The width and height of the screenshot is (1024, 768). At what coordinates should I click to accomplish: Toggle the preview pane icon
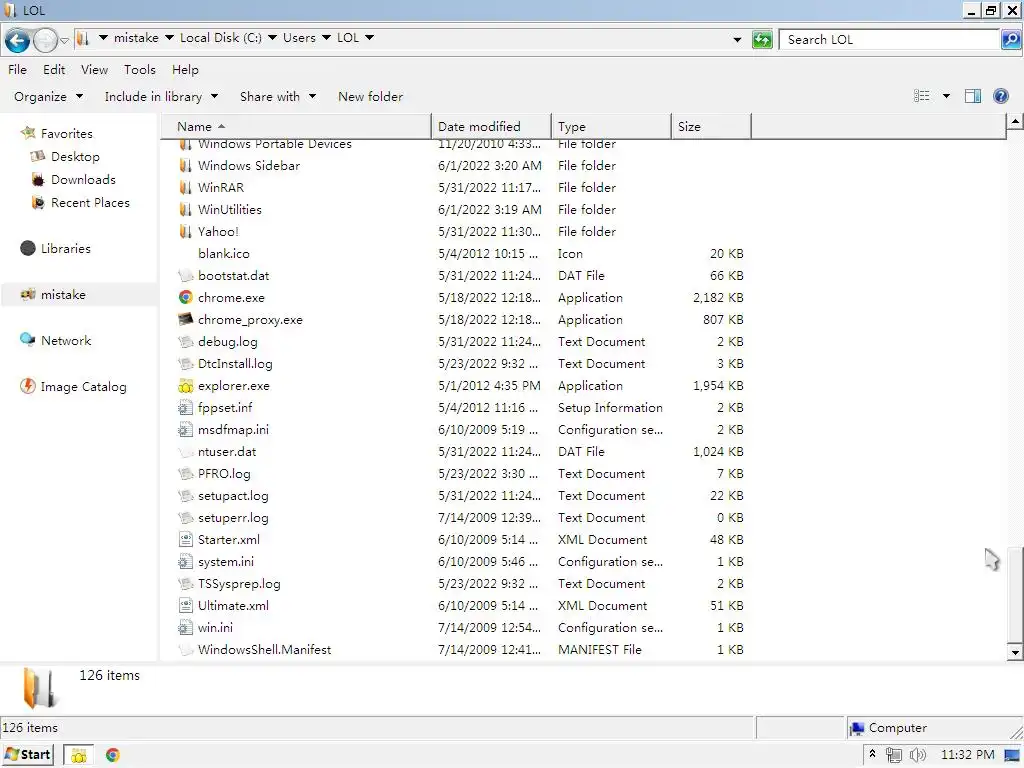(972, 96)
